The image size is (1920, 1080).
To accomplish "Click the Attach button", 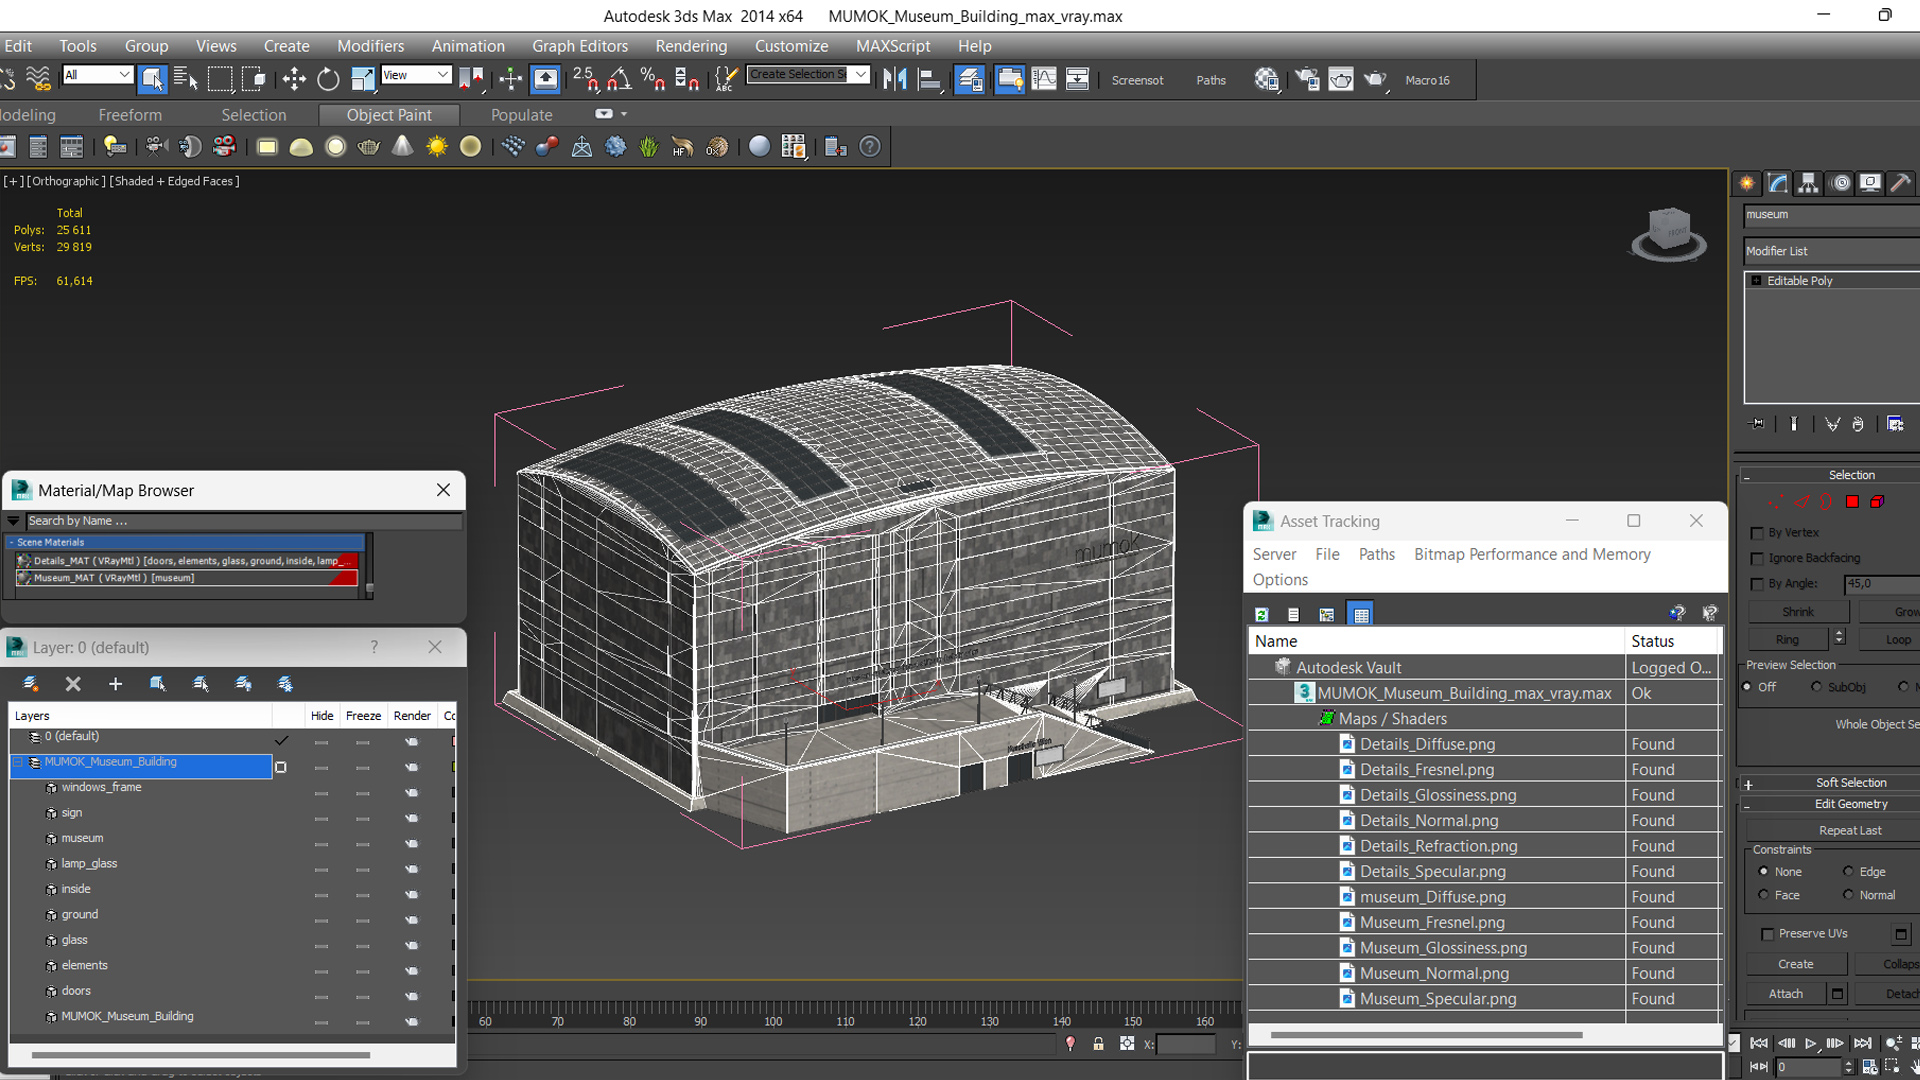I will (x=1785, y=993).
